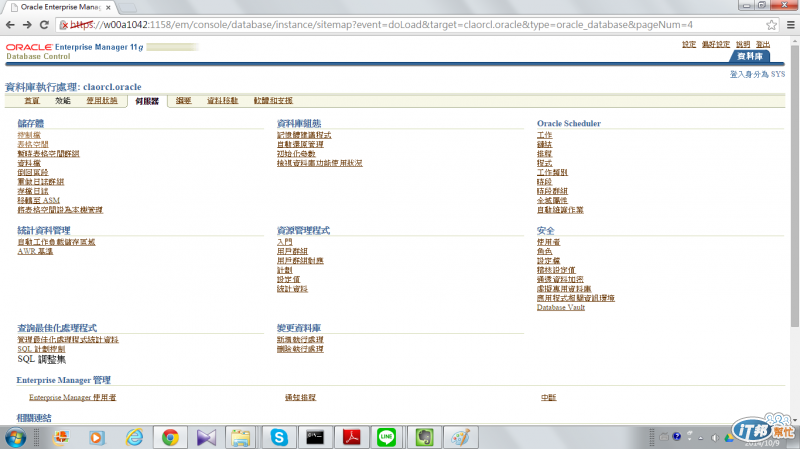
Task: Open the 倒回區段 (Rollback Segments) link
Action: pos(33,172)
